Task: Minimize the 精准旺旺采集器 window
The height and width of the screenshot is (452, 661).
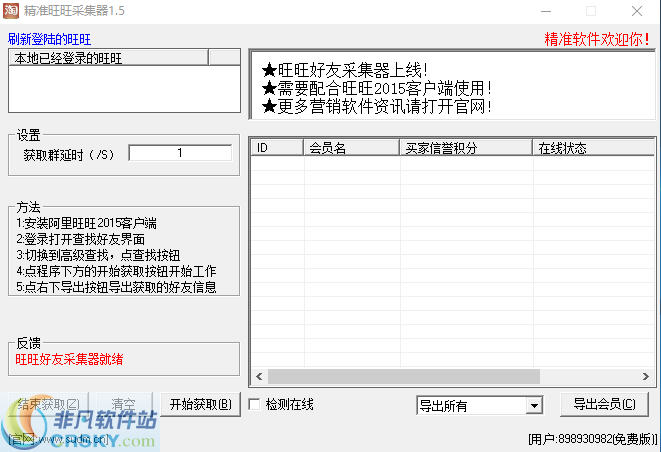Action: coord(546,11)
